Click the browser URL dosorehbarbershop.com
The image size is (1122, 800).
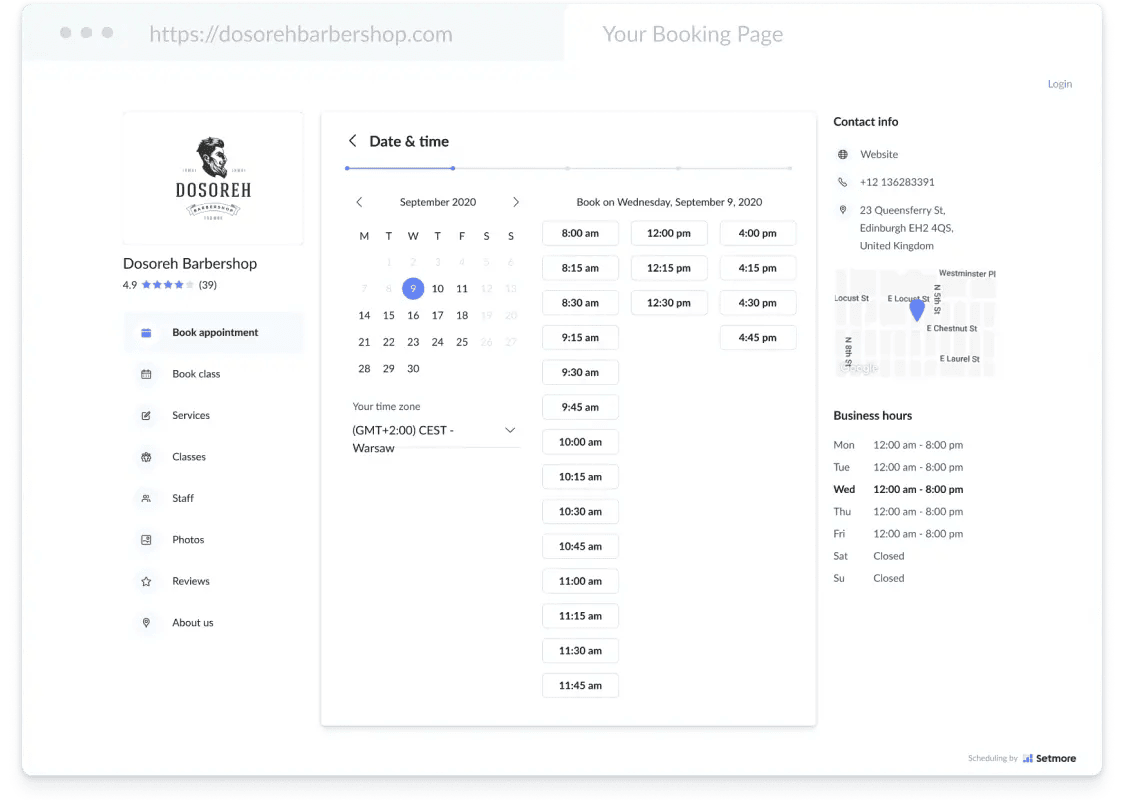click(301, 34)
